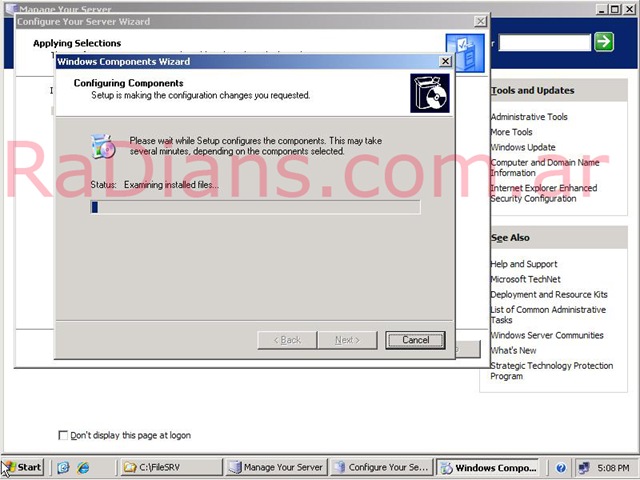
Task: Switch to Manage Your Server taskbar item
Action: (275, 467)
